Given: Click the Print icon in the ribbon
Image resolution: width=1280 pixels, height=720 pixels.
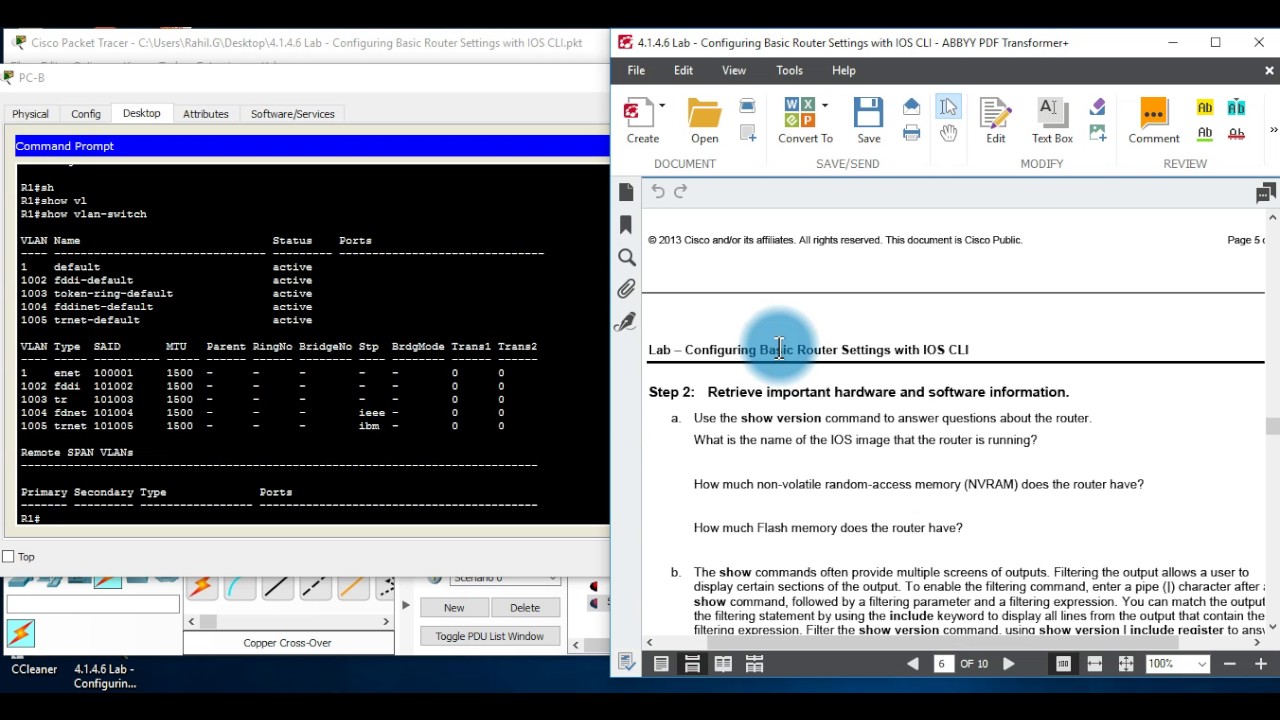Looking at the screenshot, I should point(911,133).
